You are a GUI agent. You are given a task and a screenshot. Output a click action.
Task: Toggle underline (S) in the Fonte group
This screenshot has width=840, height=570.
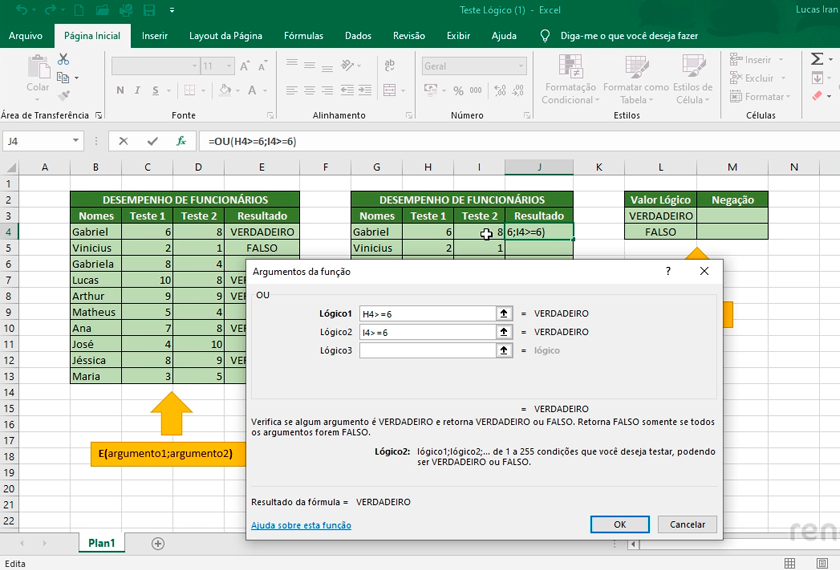coord(156,91)
